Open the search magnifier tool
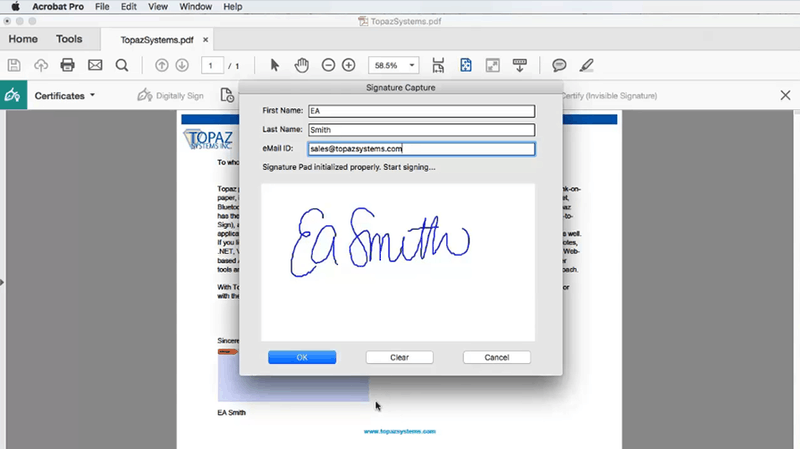The height and width of the screenshot is (449, 800). pos(122,65)
